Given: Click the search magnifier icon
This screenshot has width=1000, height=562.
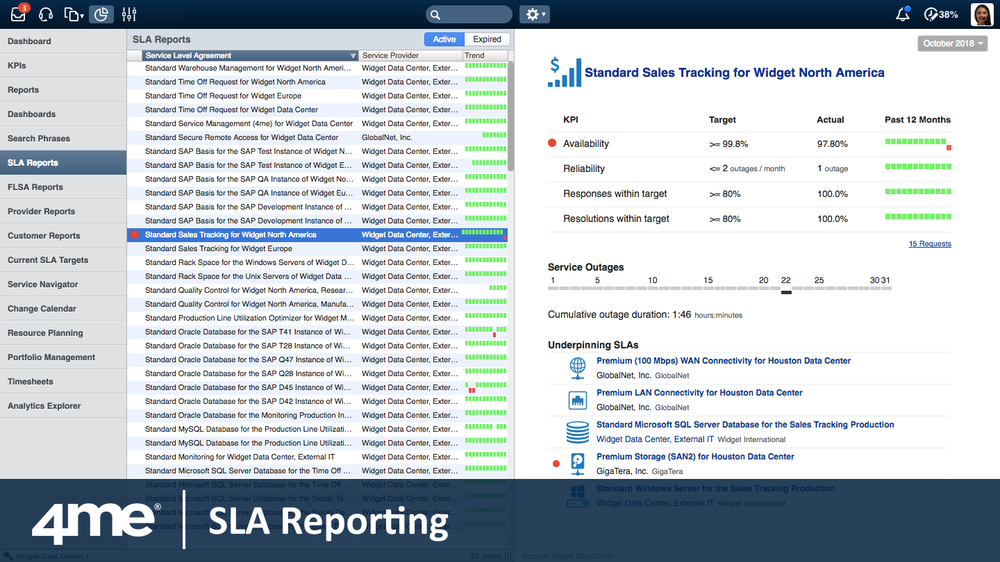Looking at the screenshot, I should pos(435,15).
